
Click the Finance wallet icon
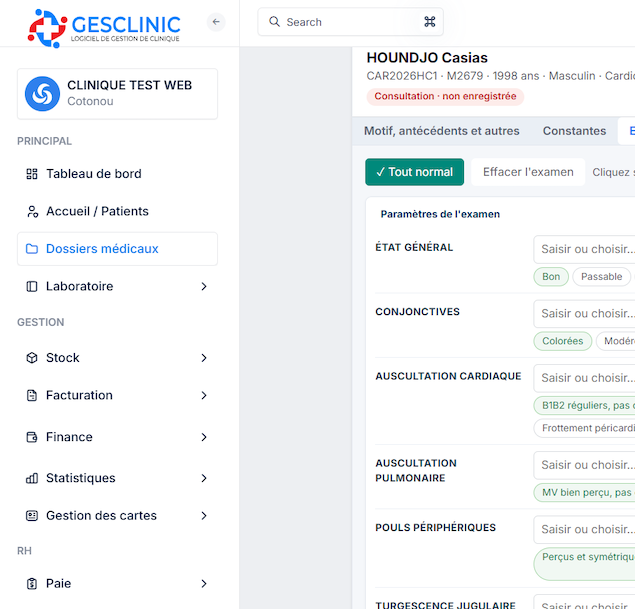32,437
